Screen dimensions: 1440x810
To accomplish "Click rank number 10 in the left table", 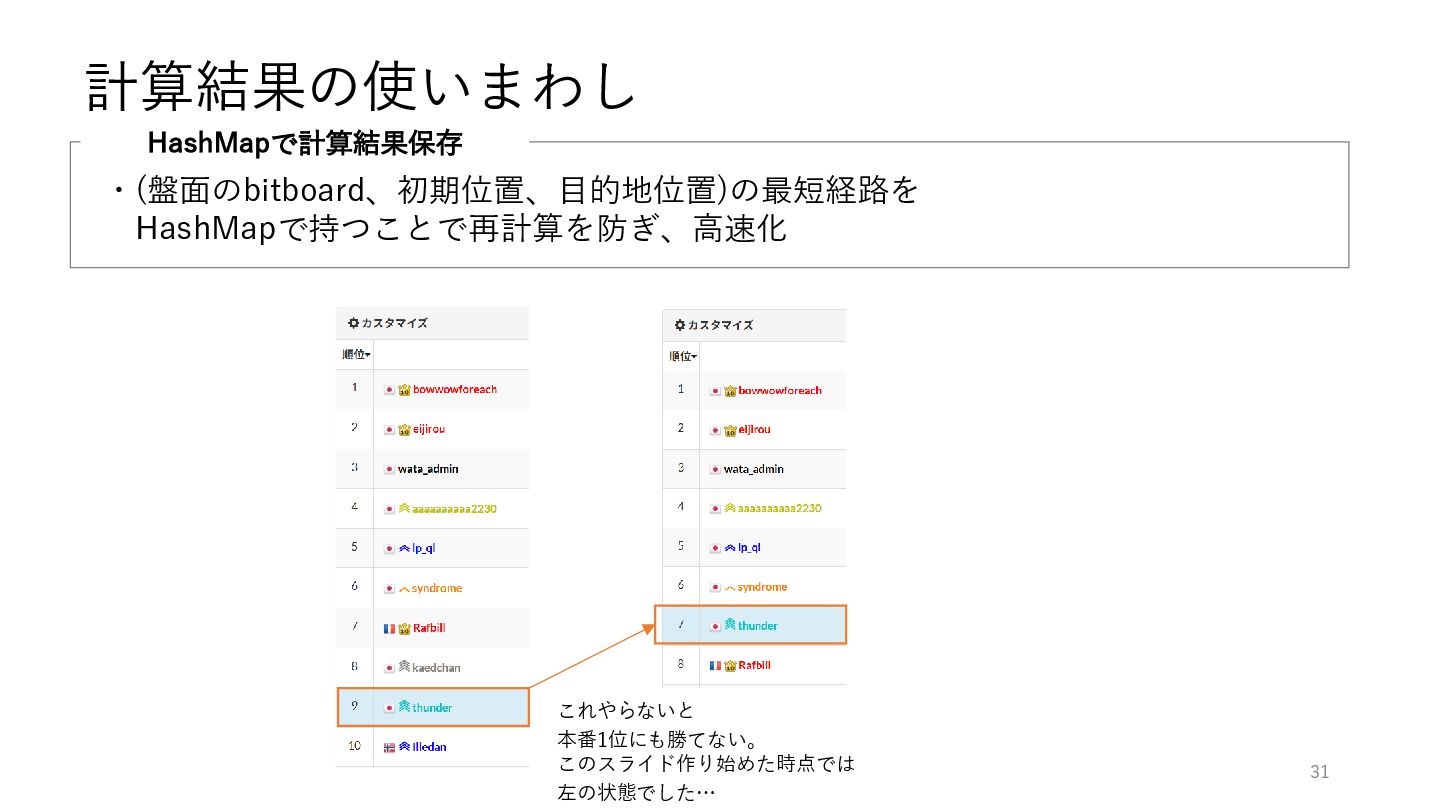I will tap(354, 746).
